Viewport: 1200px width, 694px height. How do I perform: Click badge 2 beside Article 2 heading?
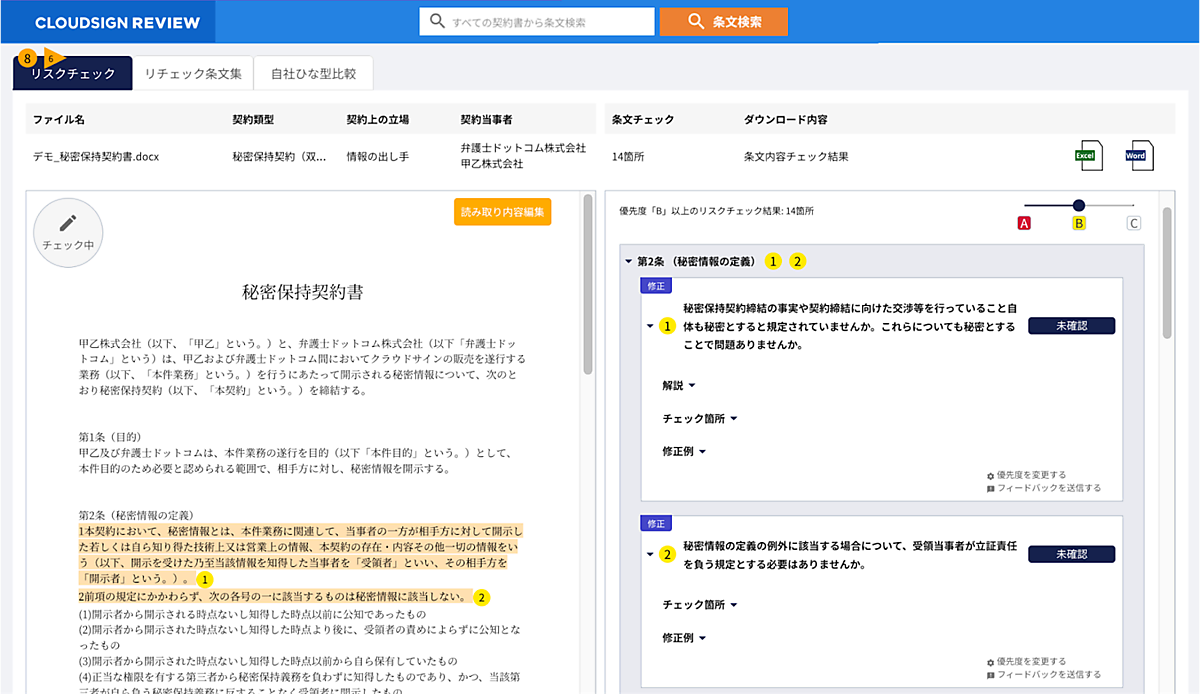tap(797, 261)
